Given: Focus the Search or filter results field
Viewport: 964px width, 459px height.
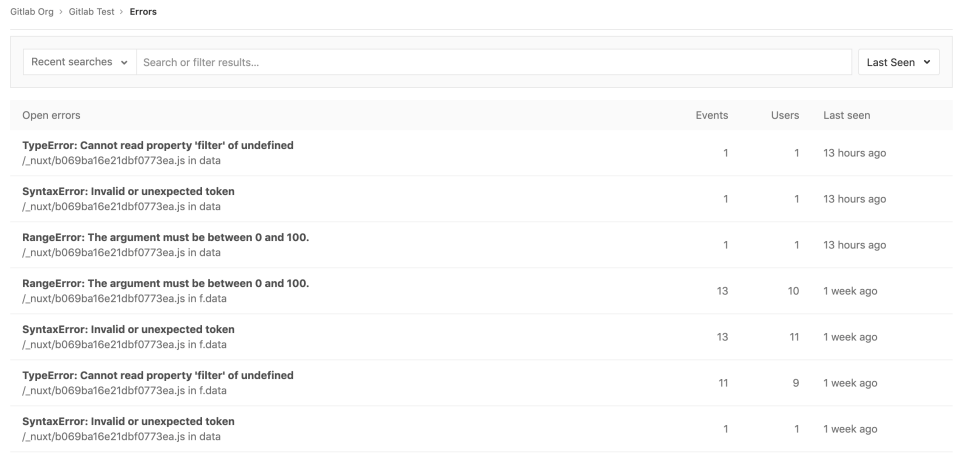Looking at the screenshot, I should pyautogui.click(x=495, y=62).
